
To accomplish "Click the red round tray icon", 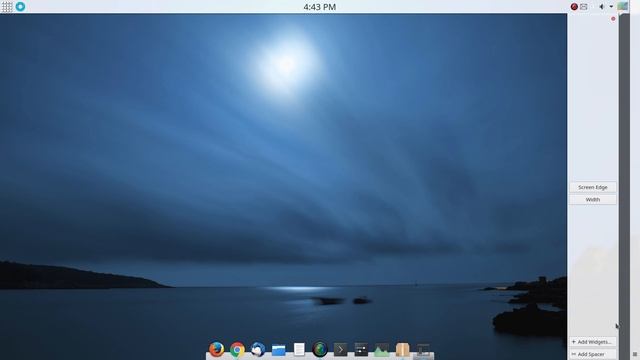I will pyautogui.click(x=574, y=7).
